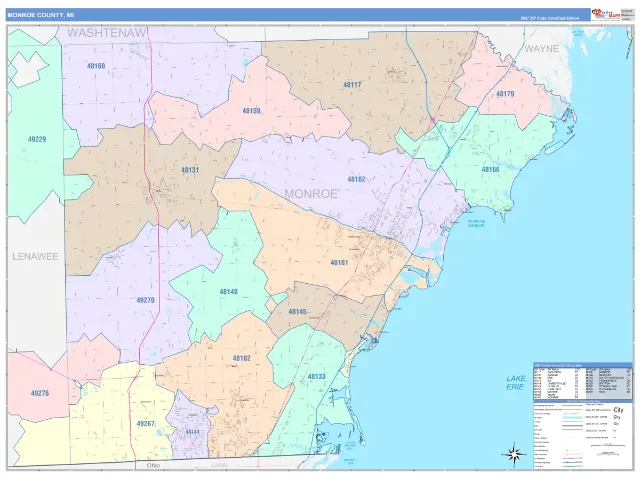The height and width of the screenshot is (480, 640).
Task: Click the map legend box
Action: 582,435
